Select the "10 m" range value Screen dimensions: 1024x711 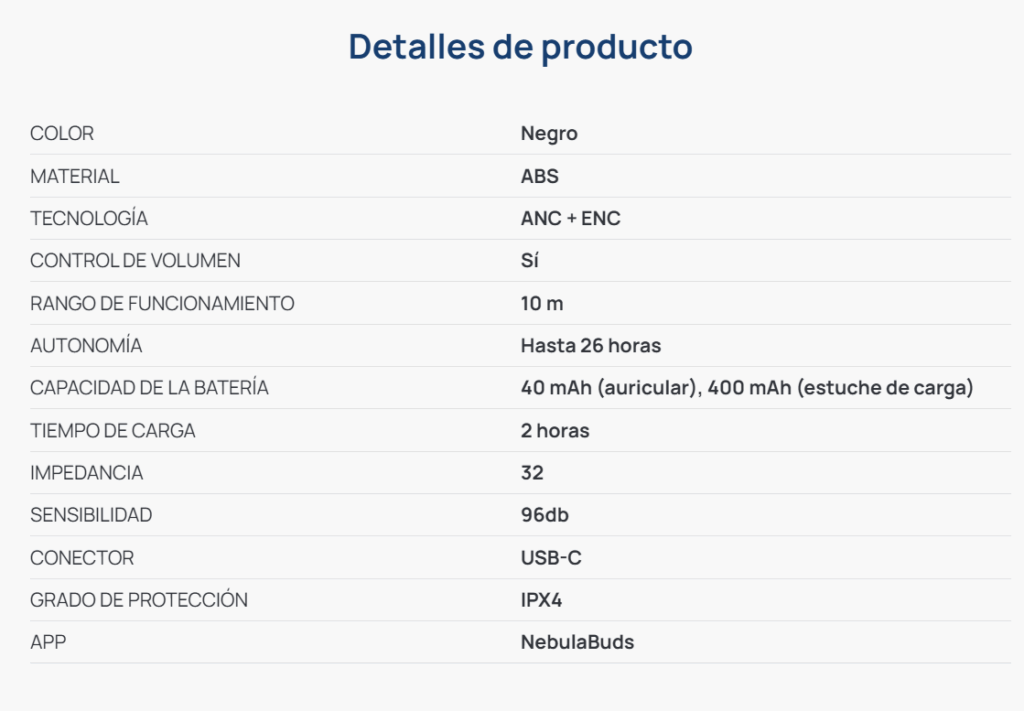click(x=542, y=303)
